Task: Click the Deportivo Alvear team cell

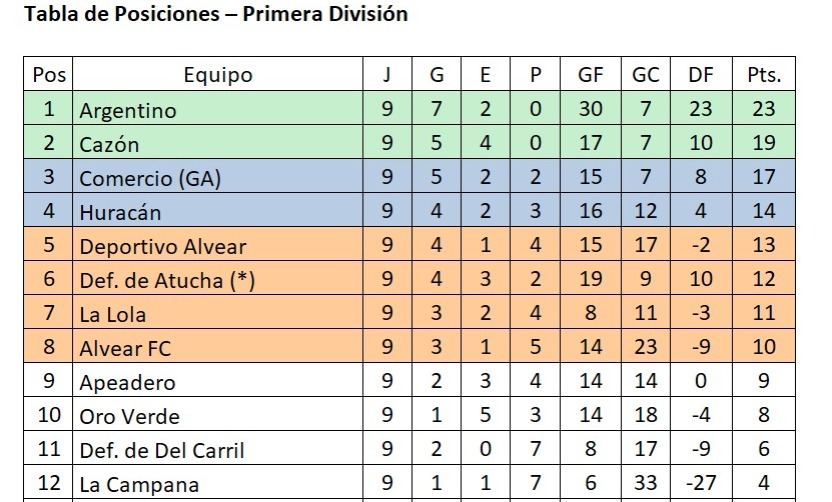Action: click(x=218, y=245)
